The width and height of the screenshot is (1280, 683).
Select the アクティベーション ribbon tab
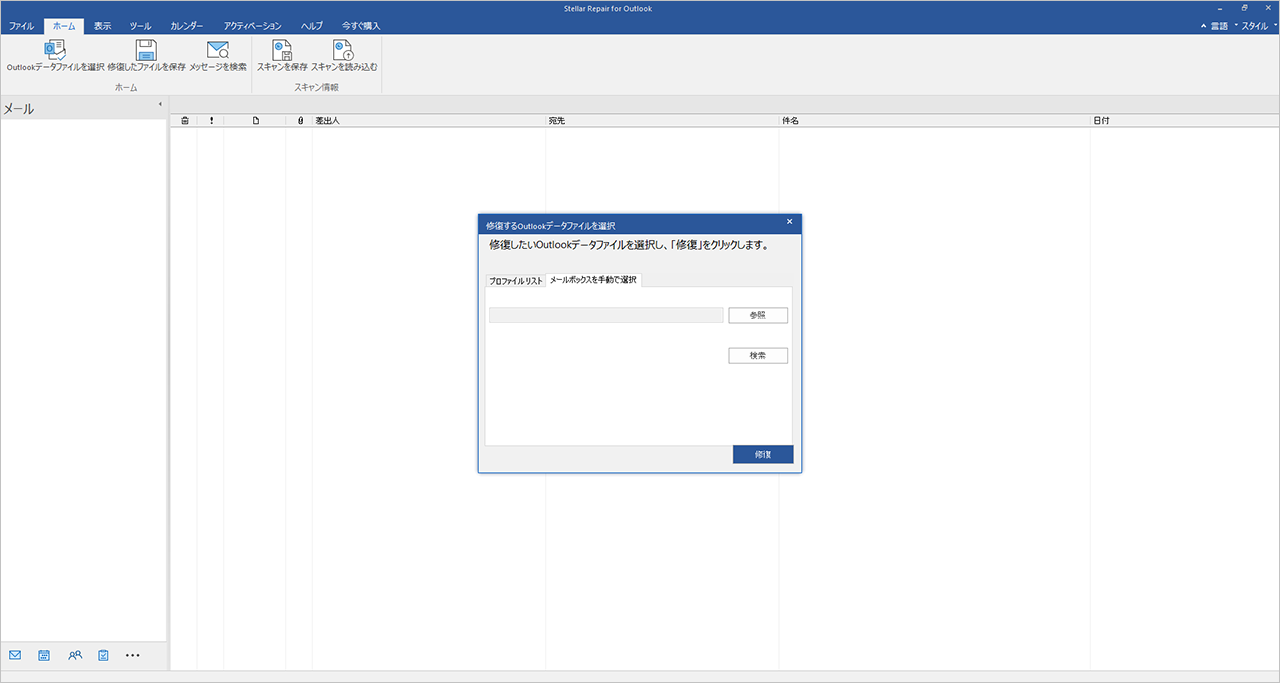(x=253, y=26)
